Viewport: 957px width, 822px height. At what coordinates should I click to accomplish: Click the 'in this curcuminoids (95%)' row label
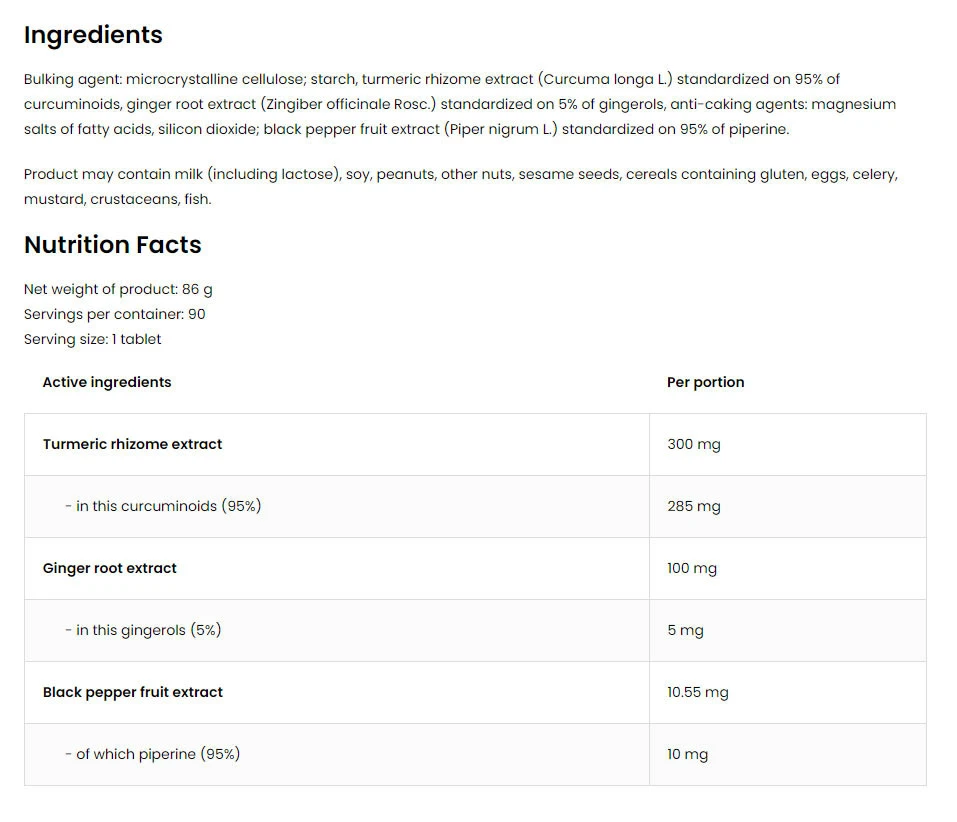coord(162,506)
